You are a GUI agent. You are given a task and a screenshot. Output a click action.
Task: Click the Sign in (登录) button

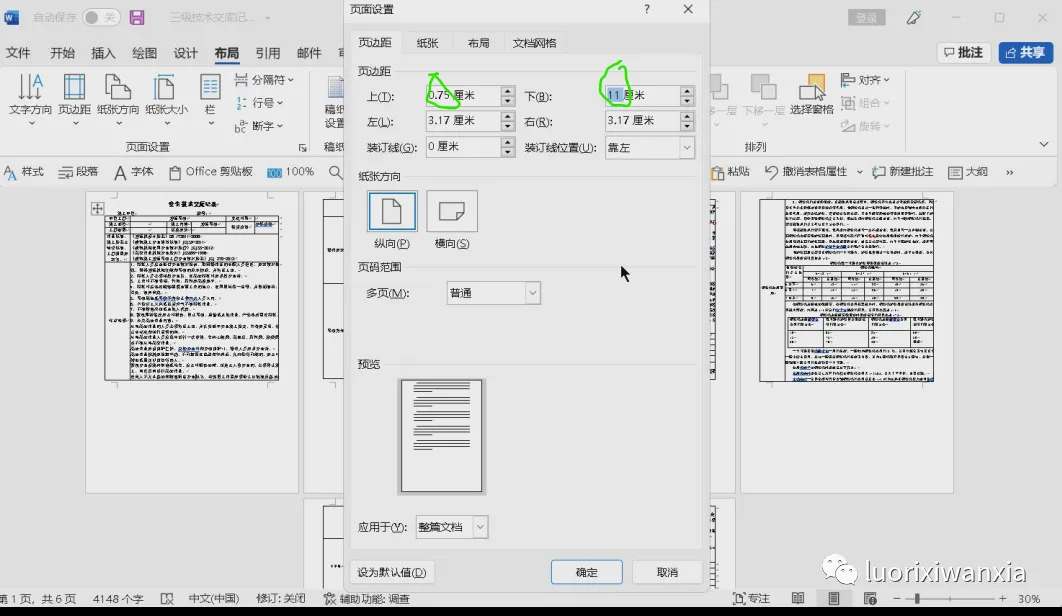tap(867, 18)
